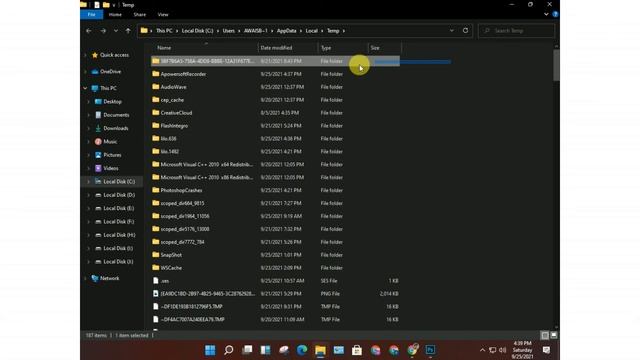Click Local in address breadcrumb
Screen dimensions: 640x360
(311, 31)
